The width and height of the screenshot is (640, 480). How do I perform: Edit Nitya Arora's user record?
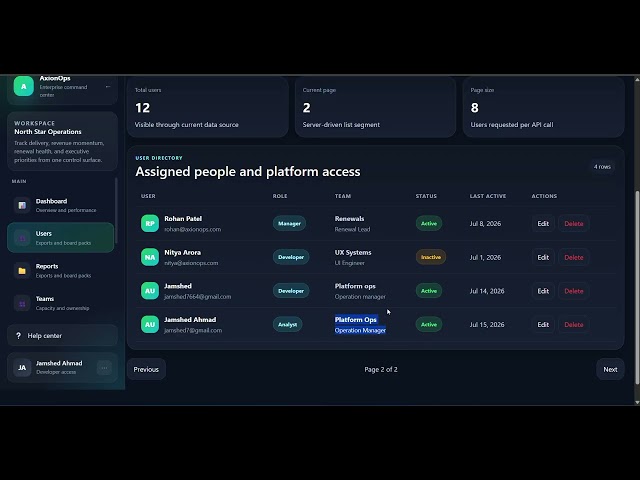point(543,257)
